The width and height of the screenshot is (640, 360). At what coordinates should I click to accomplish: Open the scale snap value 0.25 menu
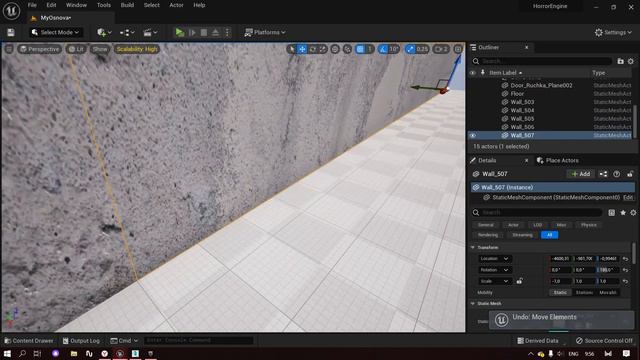(422, 49)
